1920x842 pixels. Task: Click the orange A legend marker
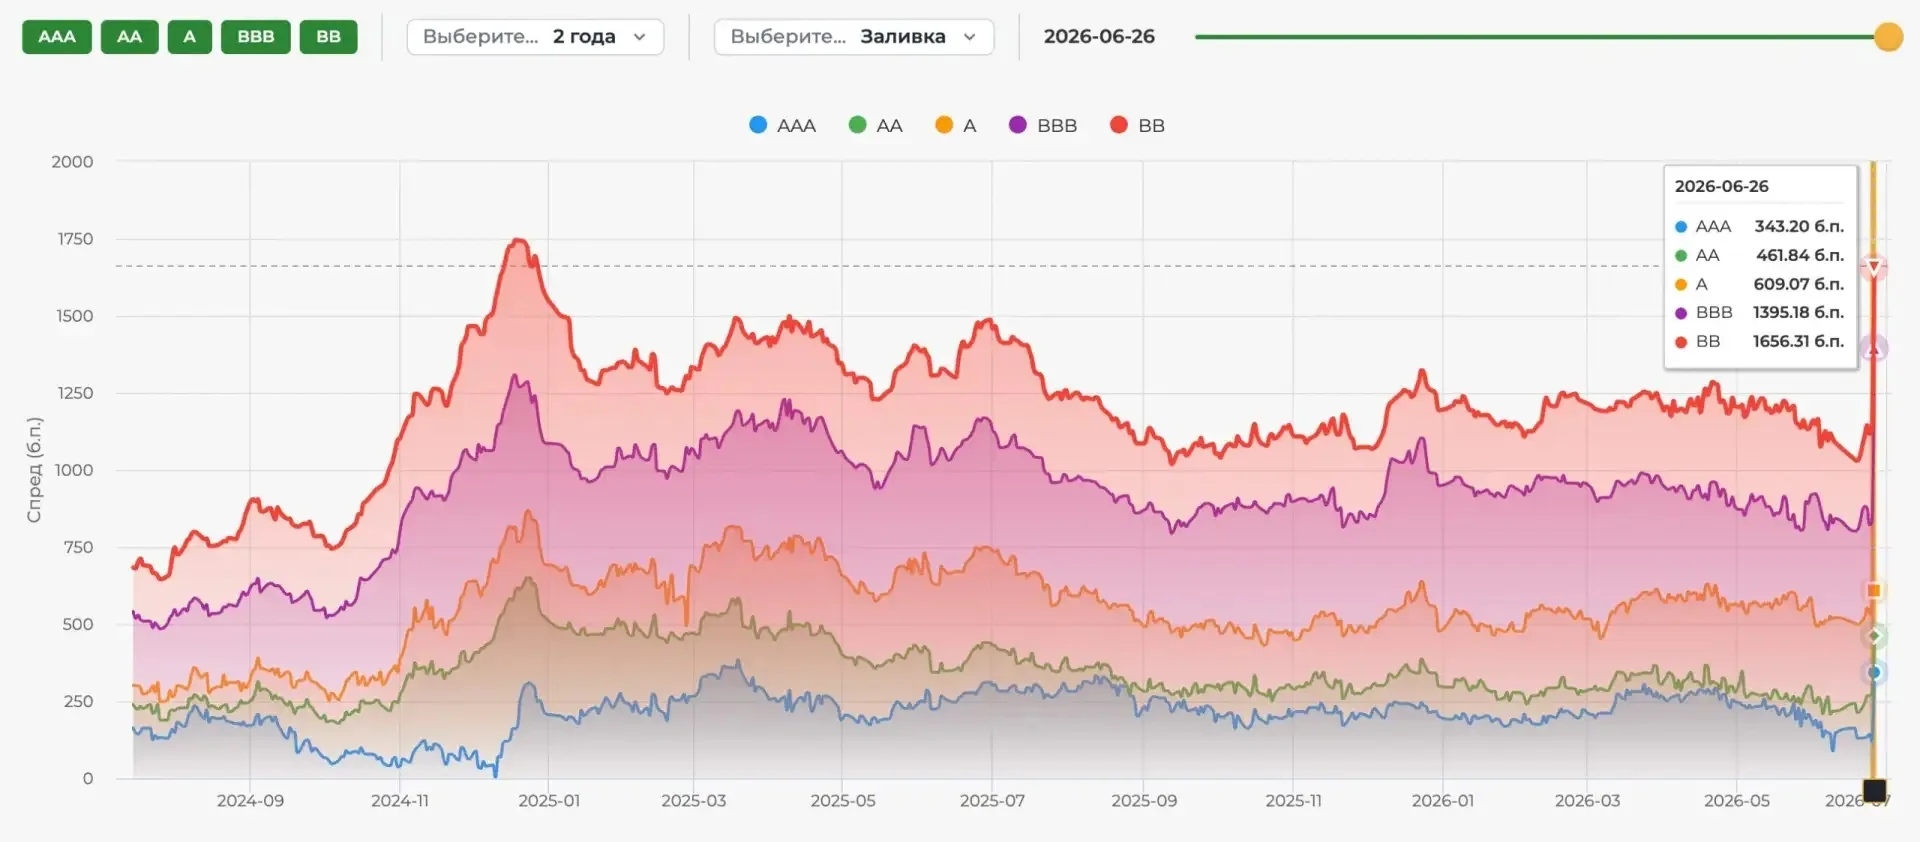(944, 125)
